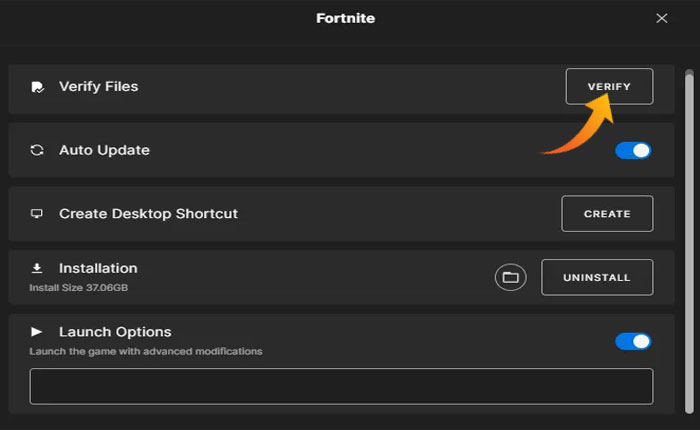Click the Auto Update sync arrows icon

tap(37, 150)
